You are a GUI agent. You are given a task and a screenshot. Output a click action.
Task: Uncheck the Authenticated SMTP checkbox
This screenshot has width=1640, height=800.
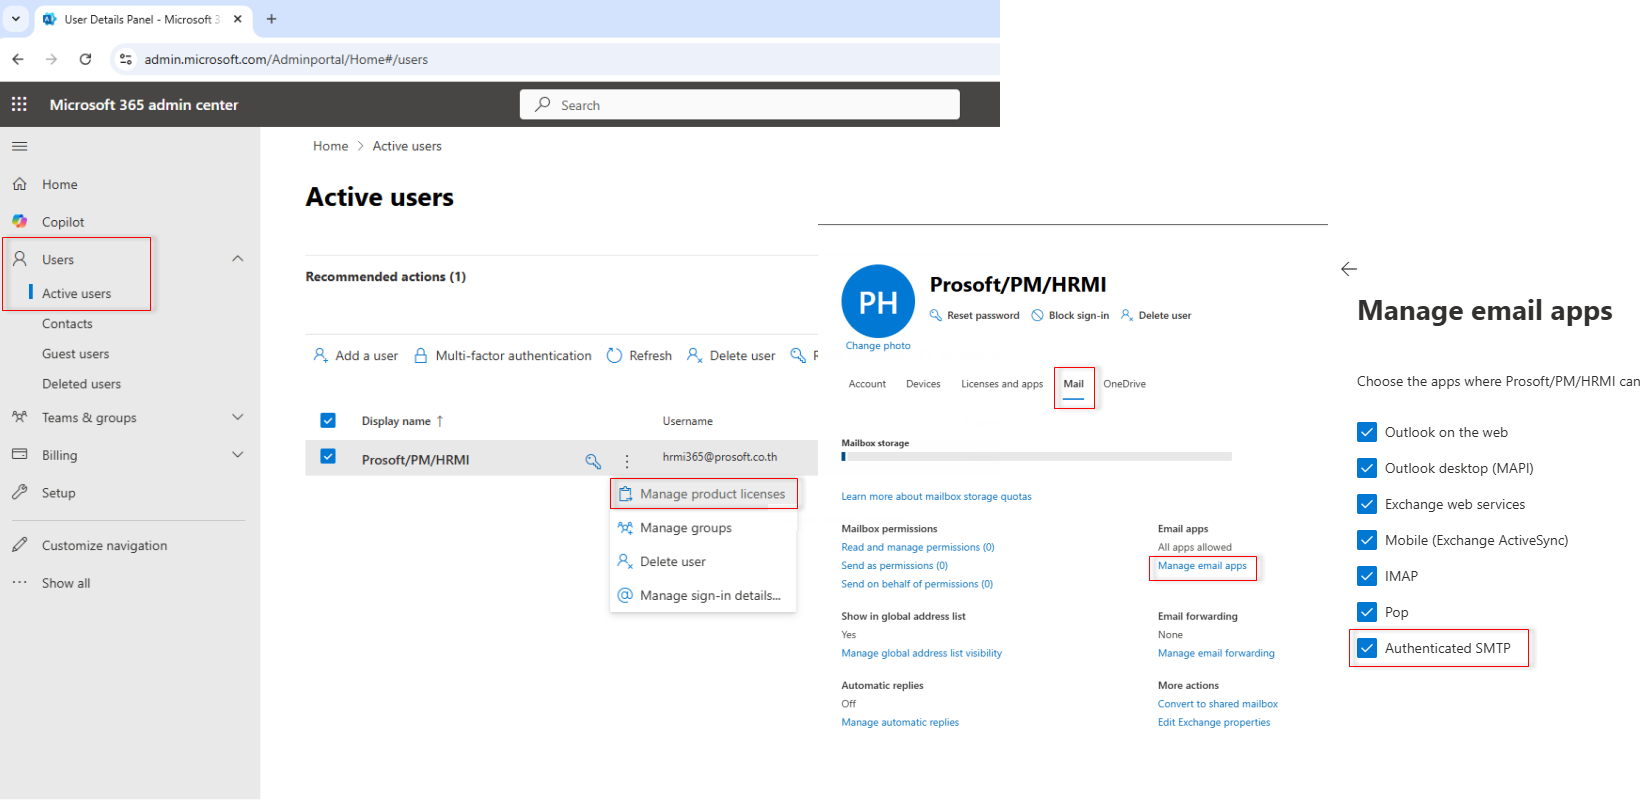[1367, 648]
